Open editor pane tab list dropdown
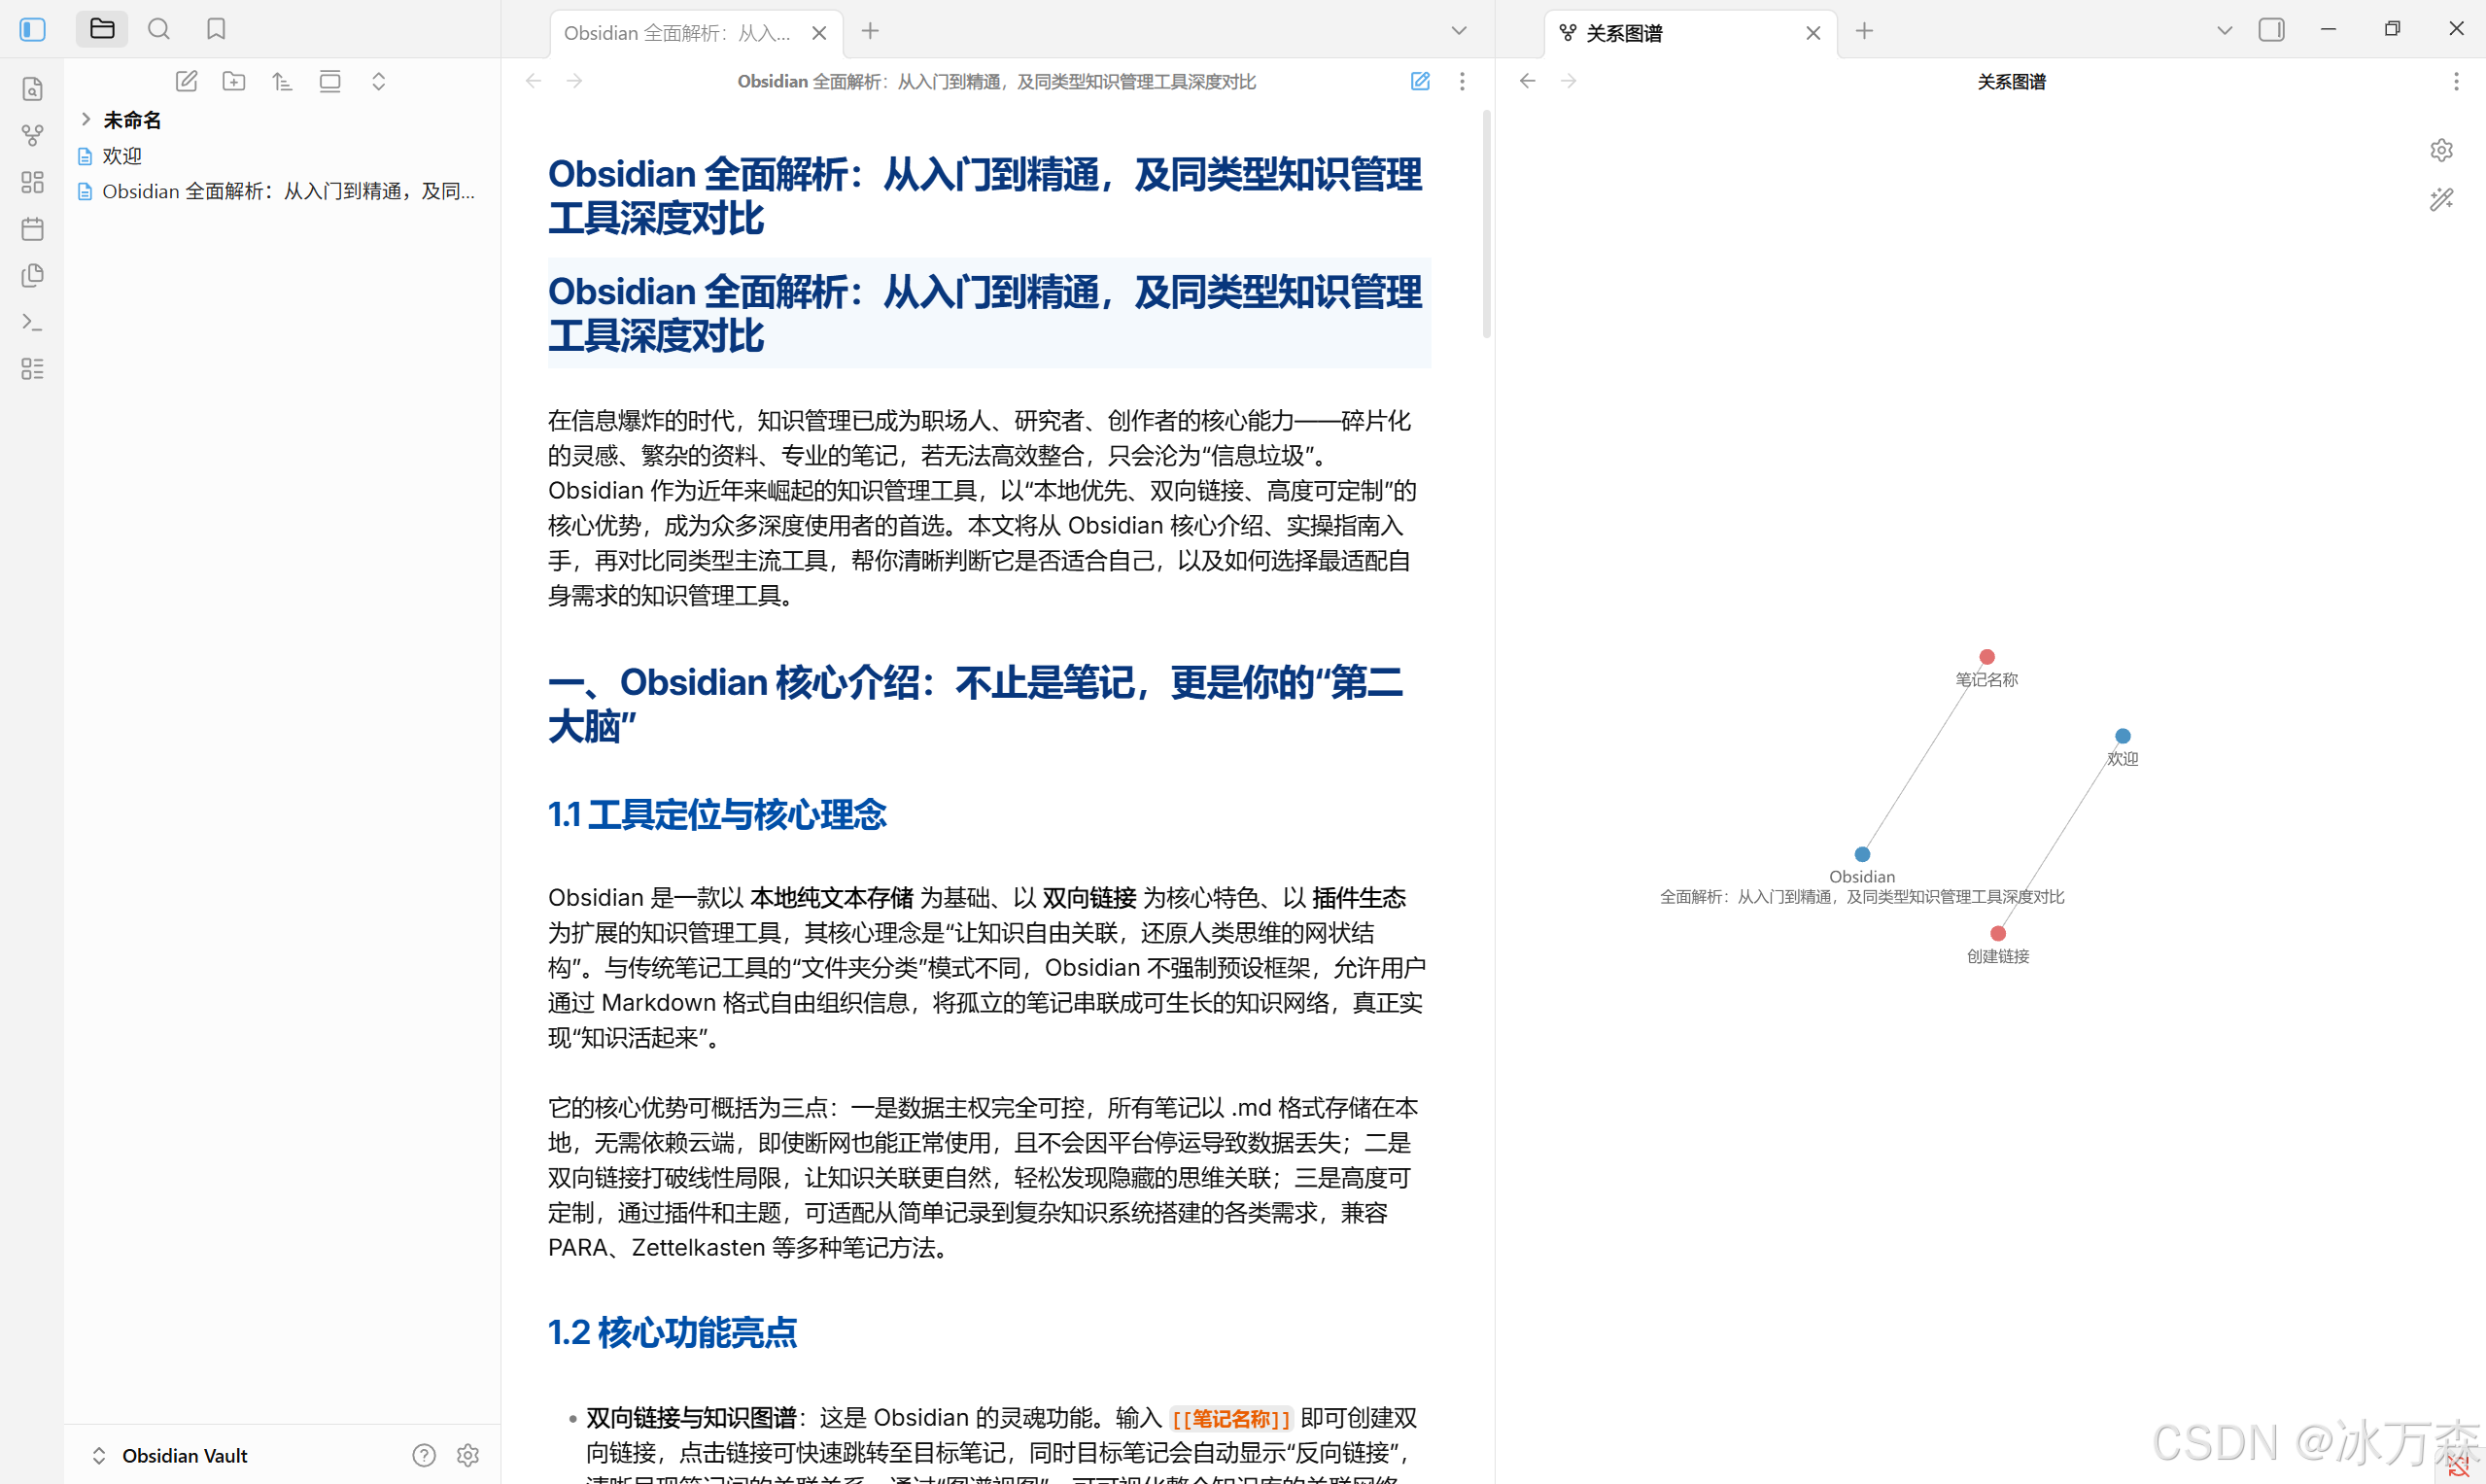The image size is (2486, 1484). (1459, 31)
